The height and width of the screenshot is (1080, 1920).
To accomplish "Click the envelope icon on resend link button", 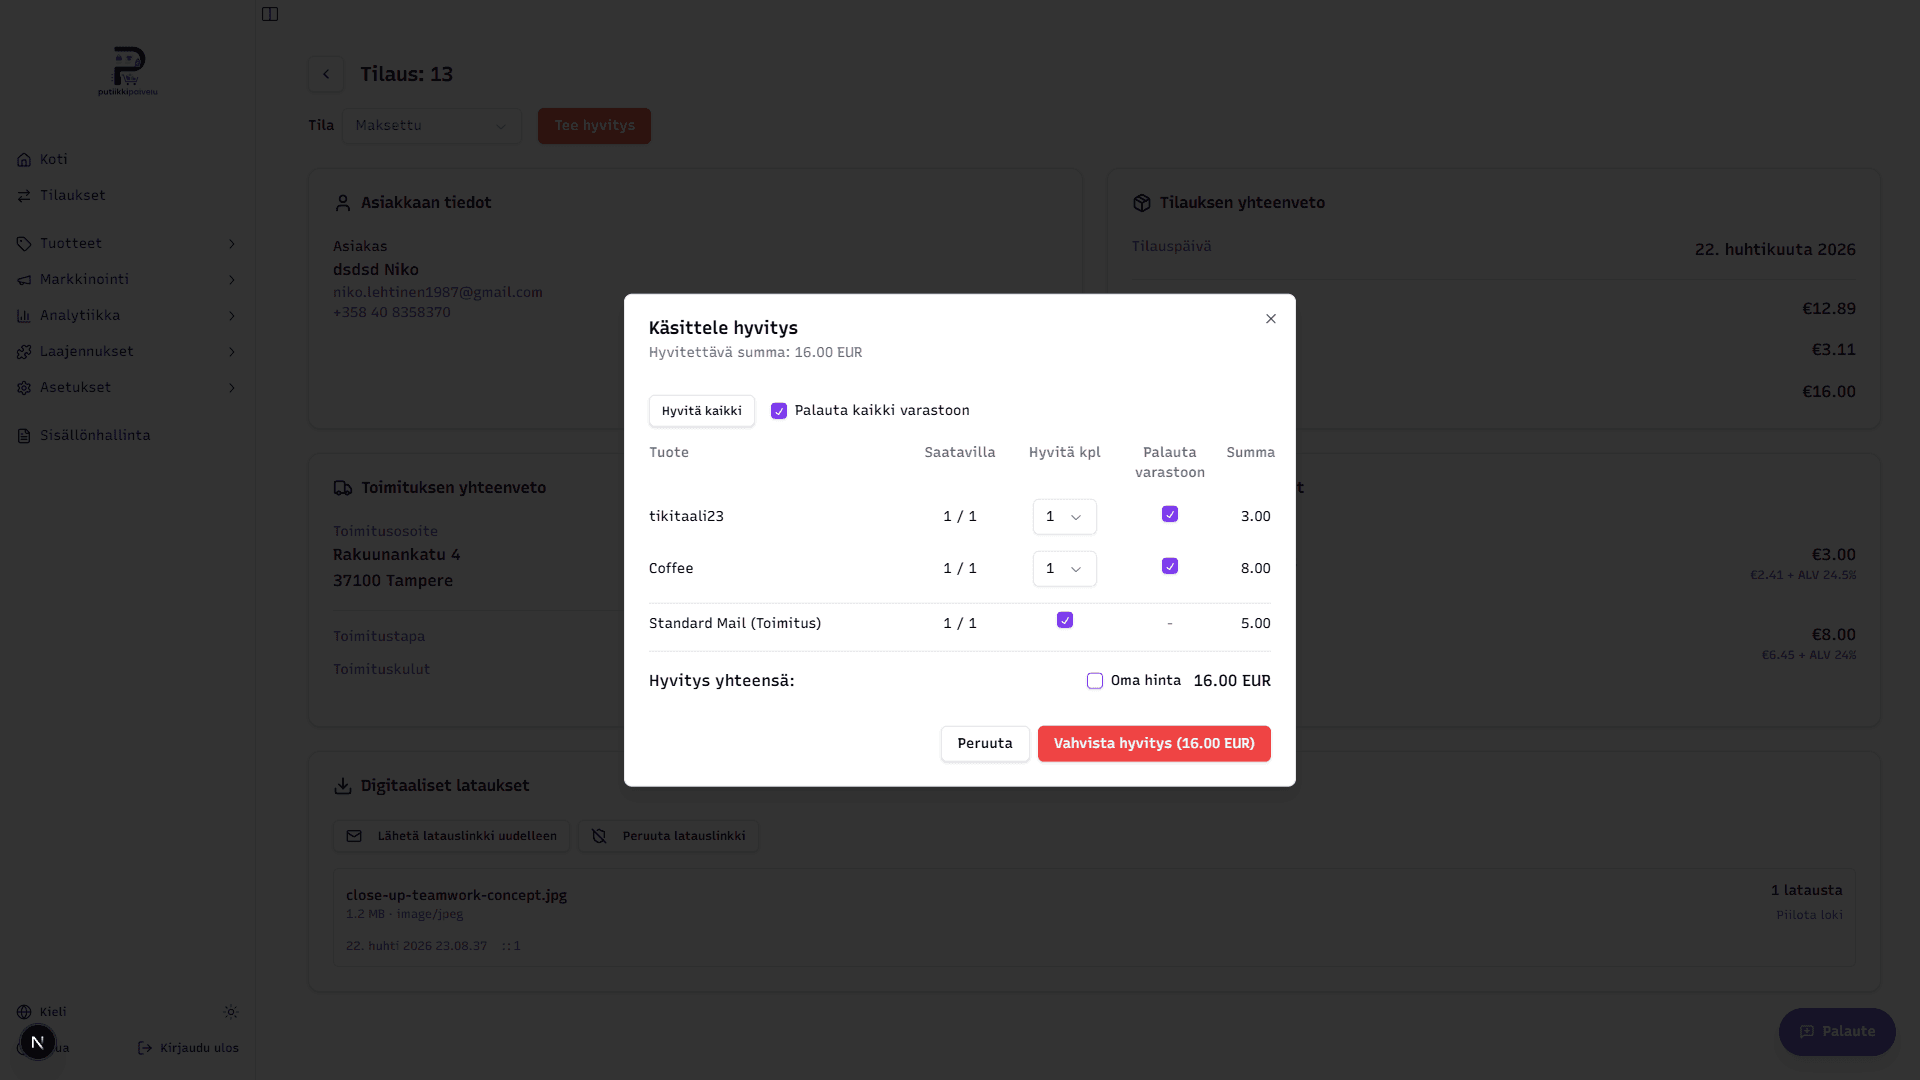I will point(354,836).
